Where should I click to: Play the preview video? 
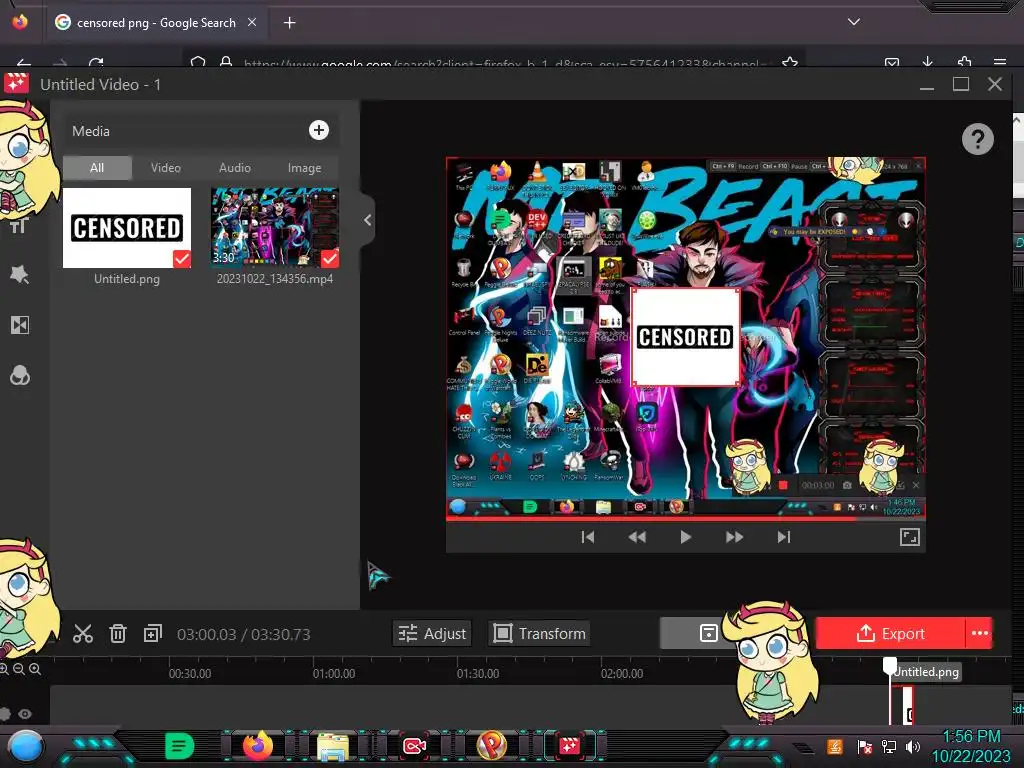pyautogui.click(x=685, y=537)
